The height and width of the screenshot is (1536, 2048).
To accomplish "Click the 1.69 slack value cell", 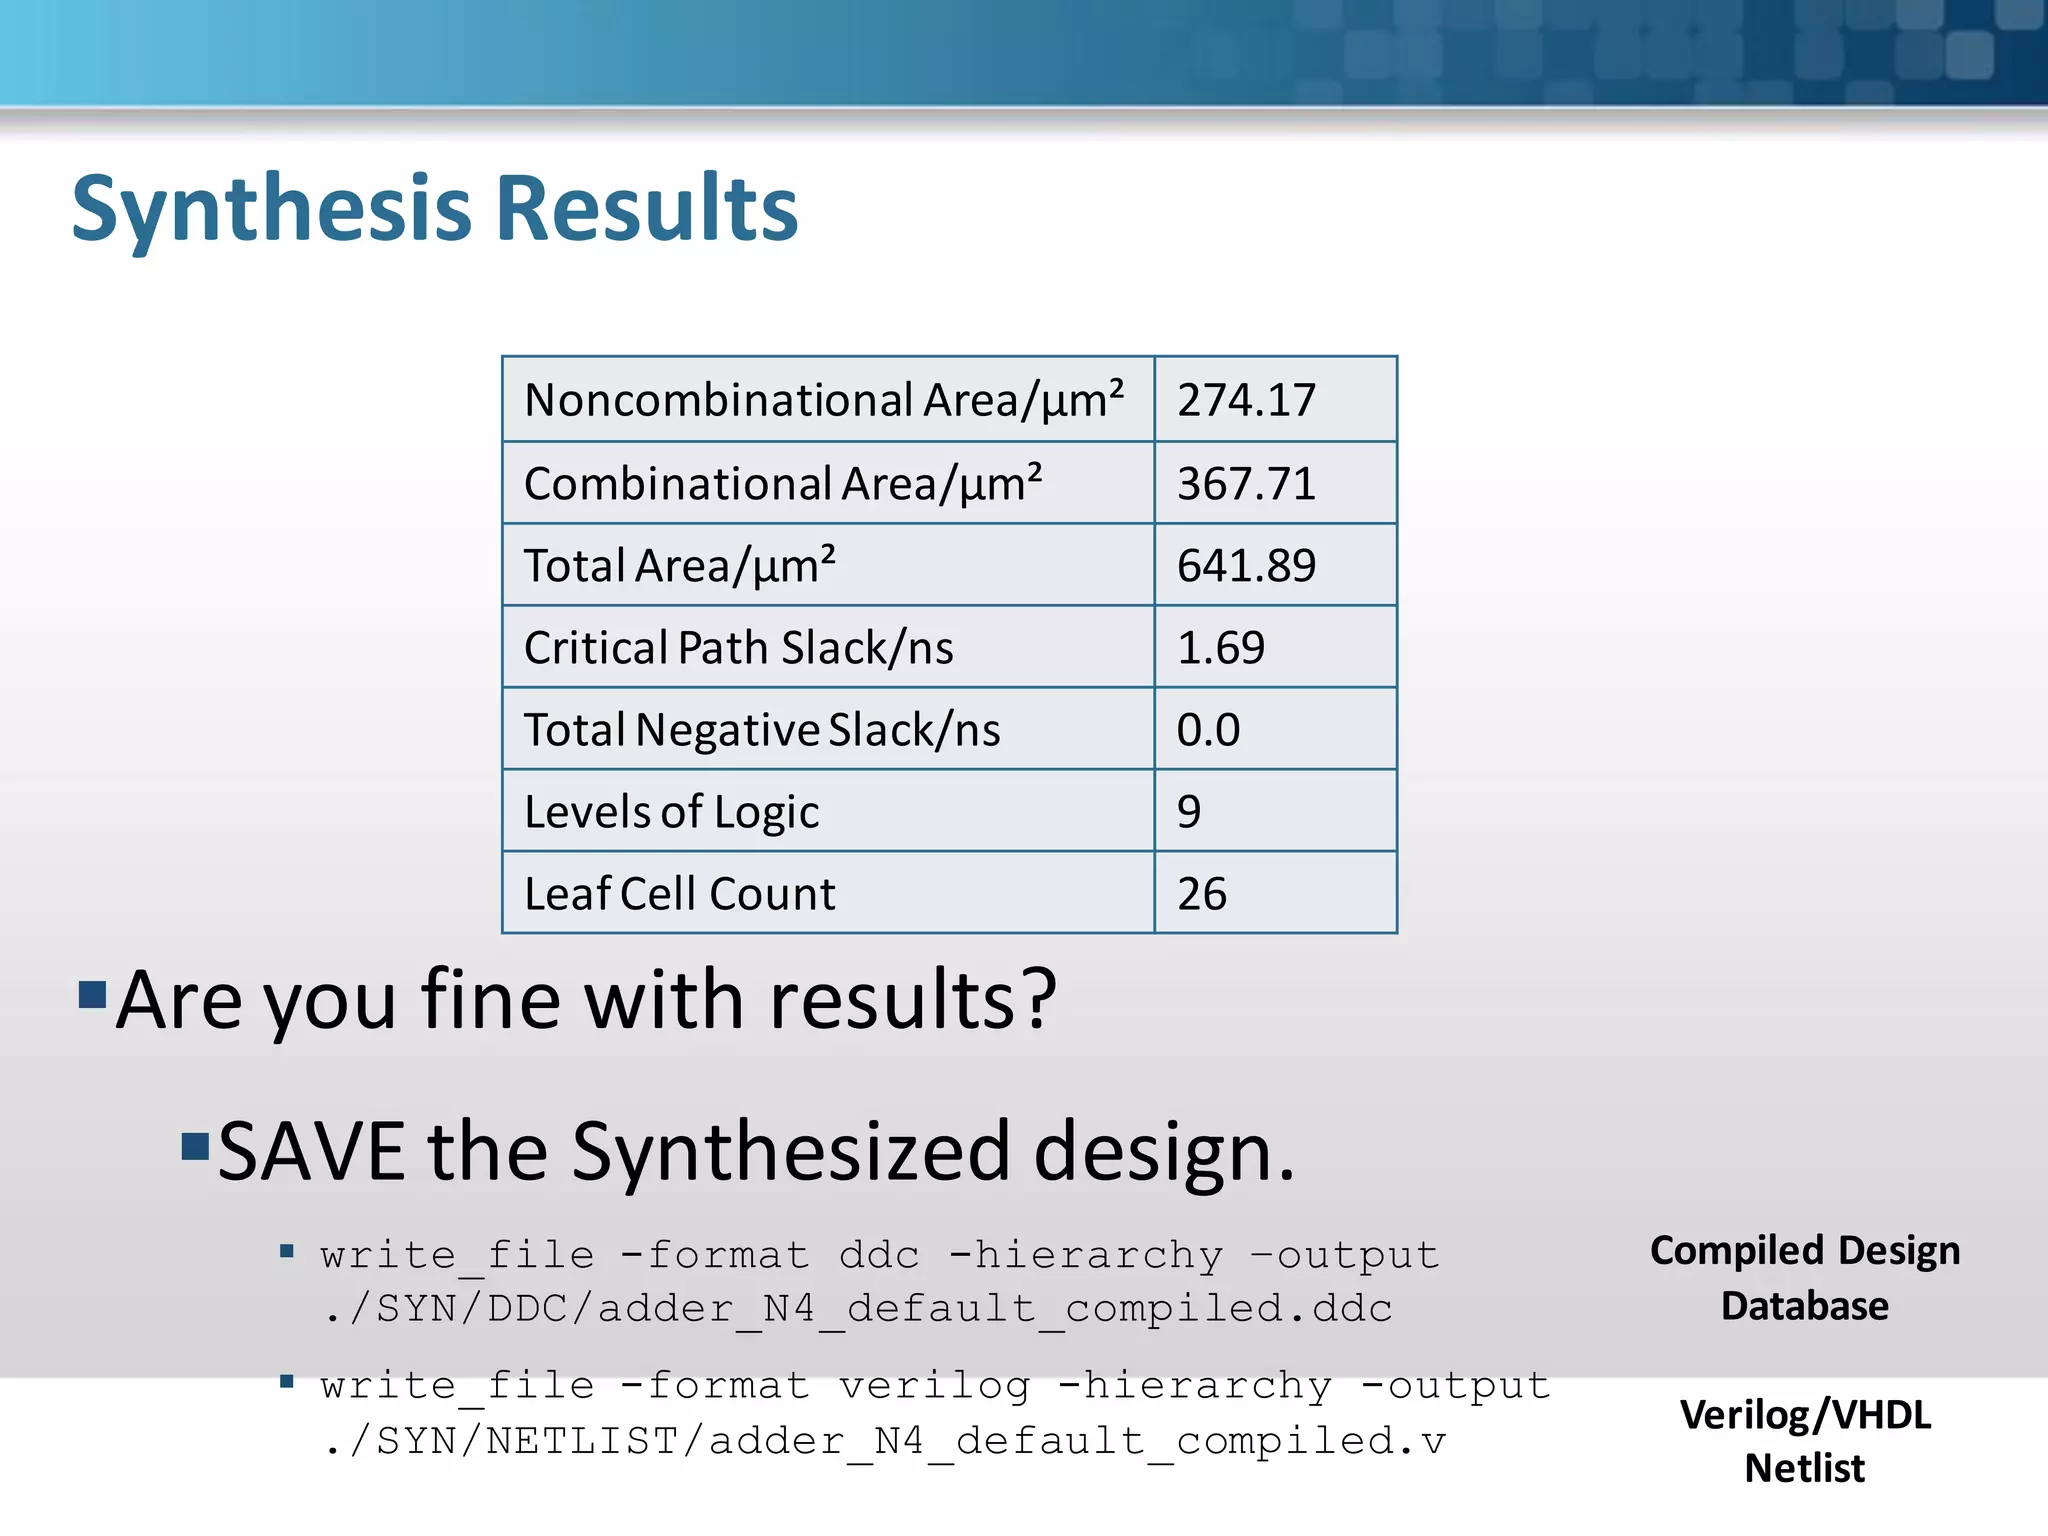I will (x=1221, y=648).
